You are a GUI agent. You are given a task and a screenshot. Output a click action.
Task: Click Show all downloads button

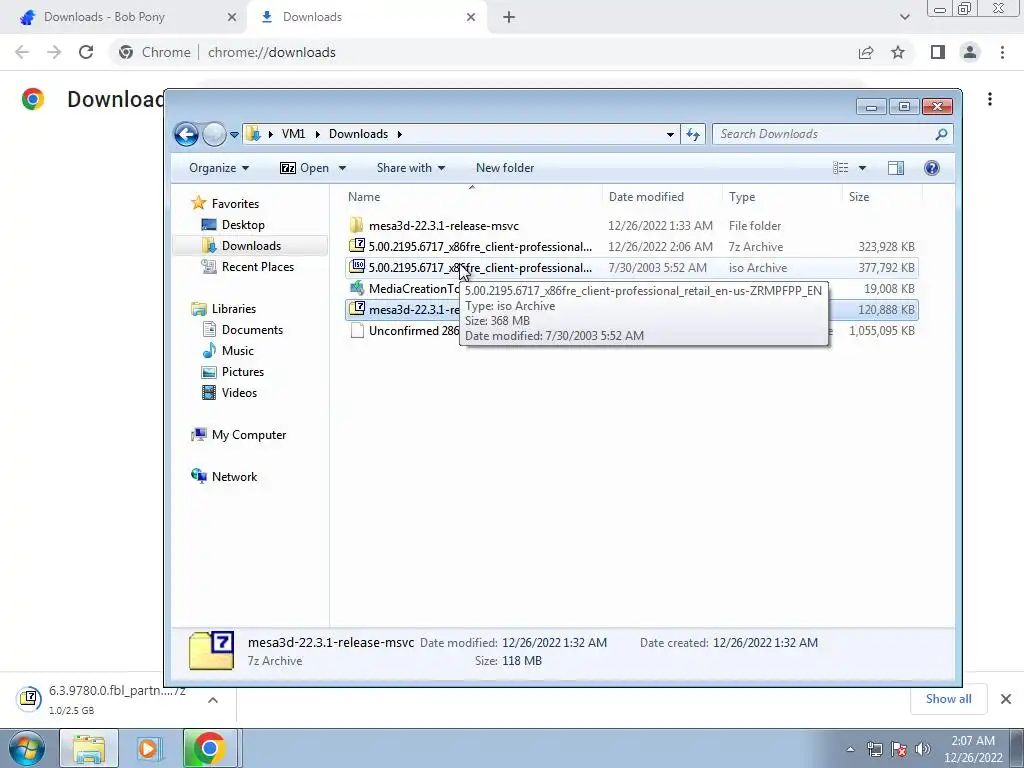(948, 699)
